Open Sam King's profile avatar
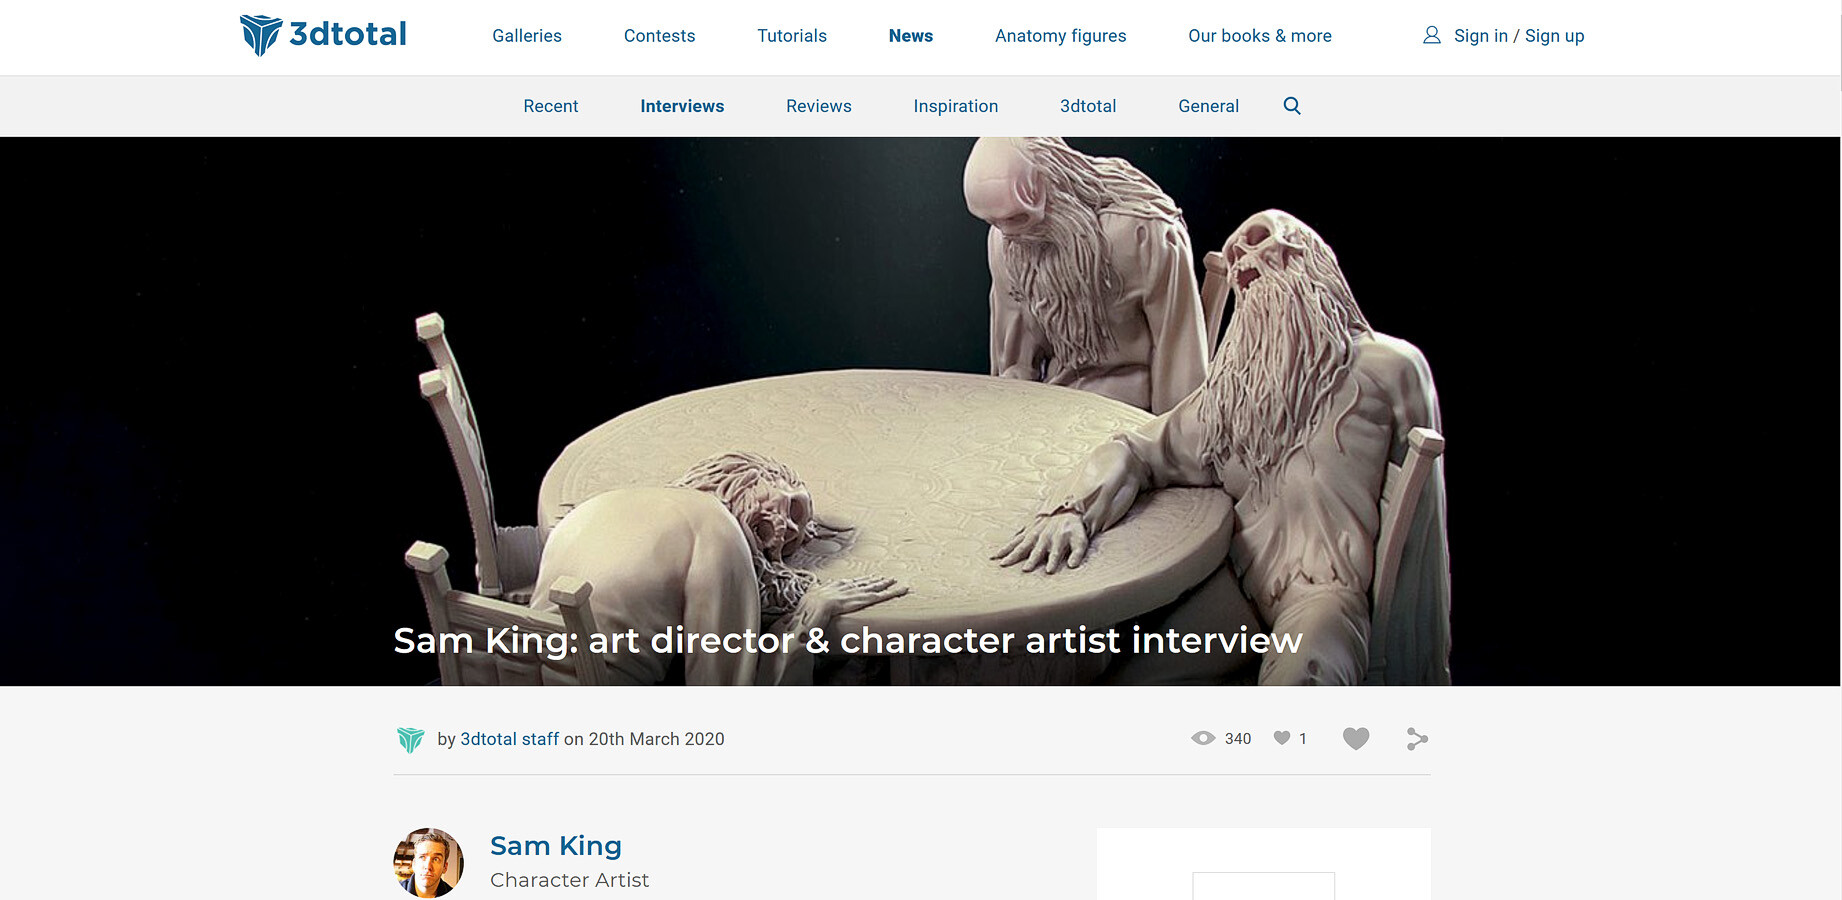This screenshot has height=900, width=1842. click(x=428, y=863)
